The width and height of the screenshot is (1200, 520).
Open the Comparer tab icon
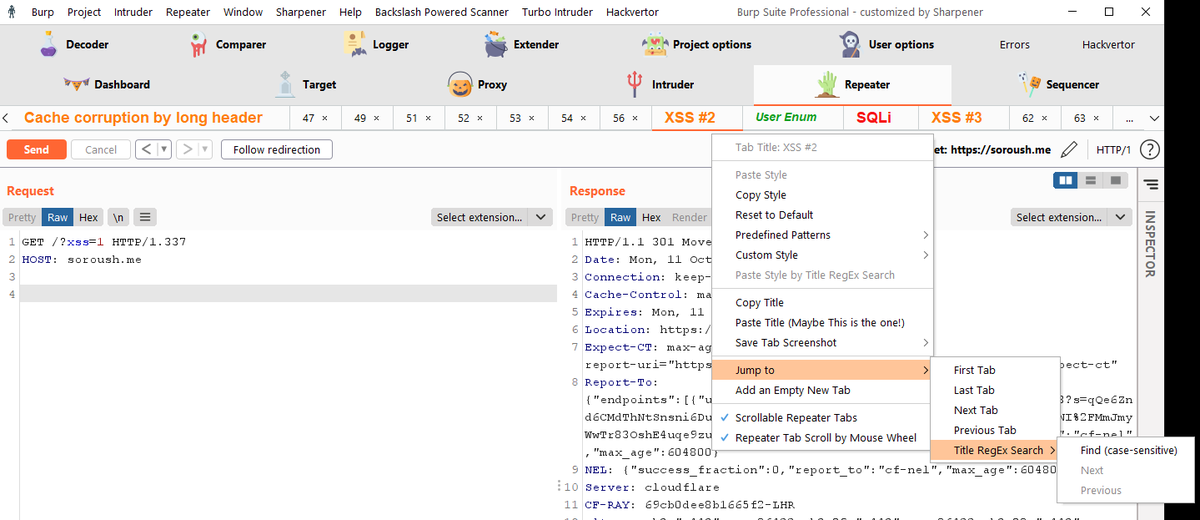(x=199, y=44)
